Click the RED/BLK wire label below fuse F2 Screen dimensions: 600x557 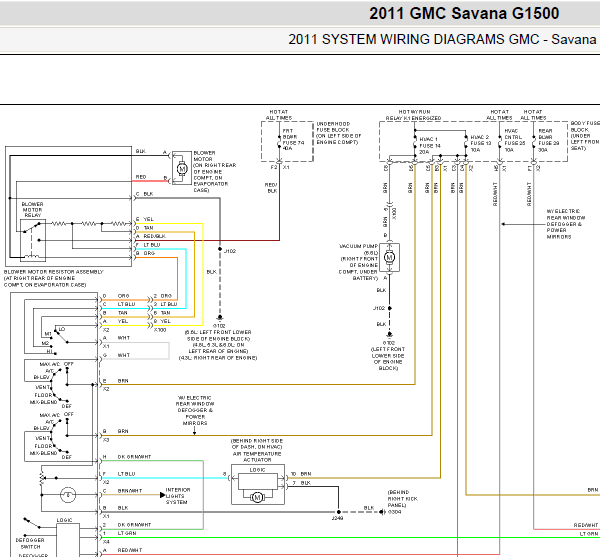[271, 188]
